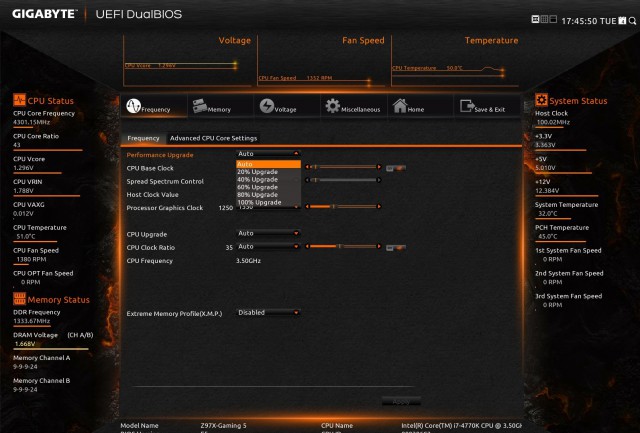
Task: Toggle the switch beside CPU Base Clock
Action: pos(396,168)
